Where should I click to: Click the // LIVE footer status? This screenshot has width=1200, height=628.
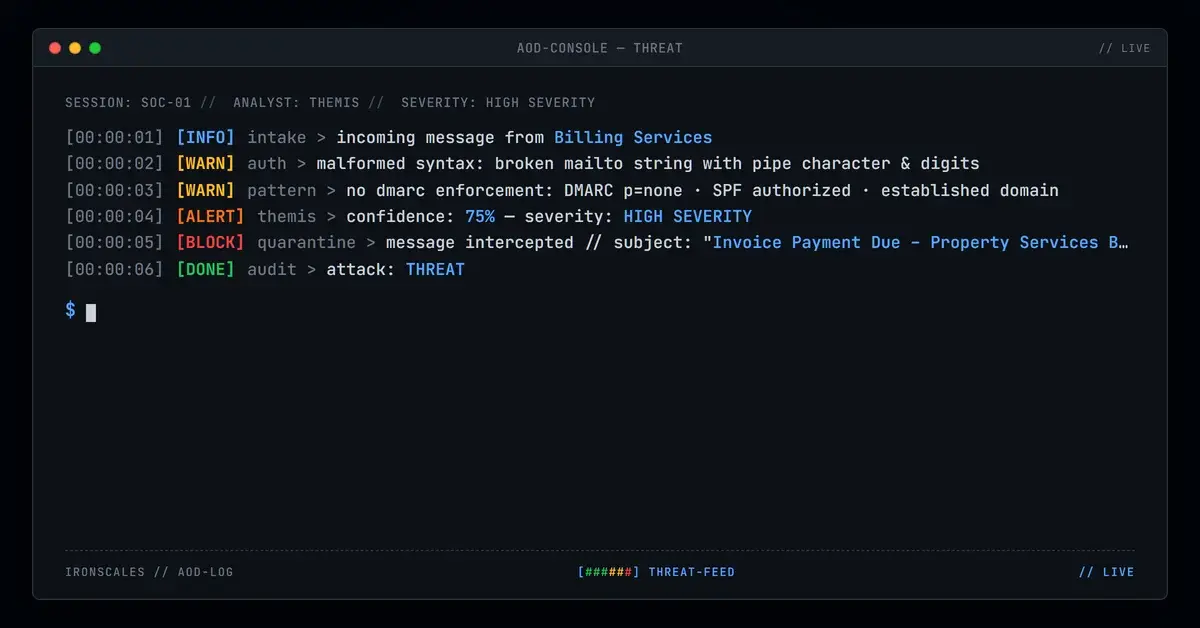(1107, 572)
